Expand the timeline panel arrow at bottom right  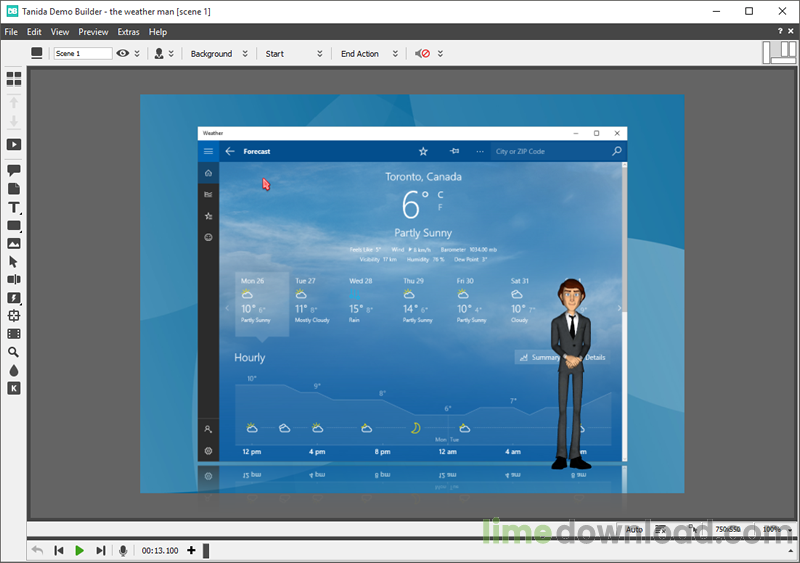point(791,551)
